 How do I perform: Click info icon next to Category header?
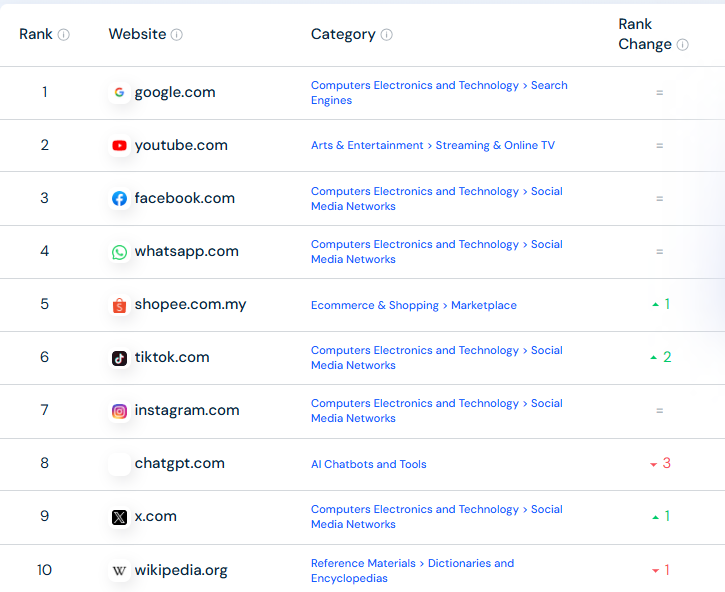(387, 35)
